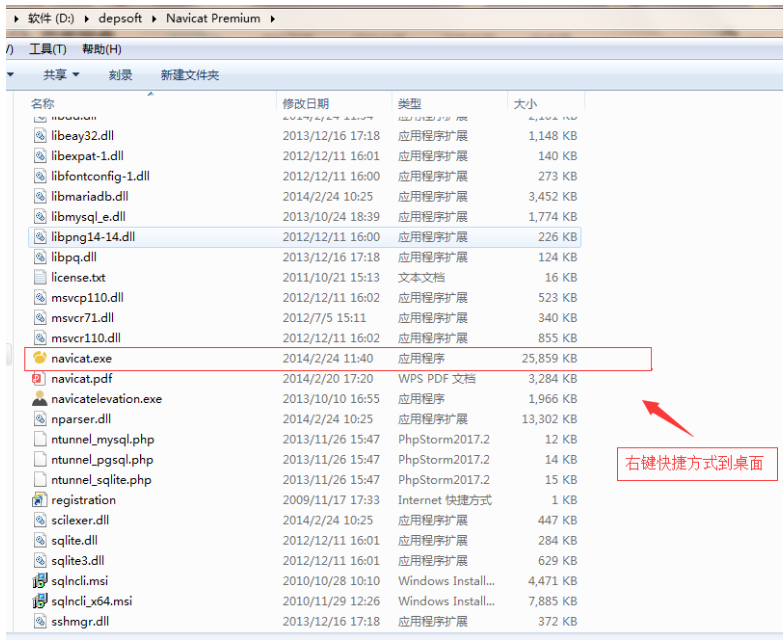
Task: Select the file name navicatelevation.exe
Action: coord(106,399)
